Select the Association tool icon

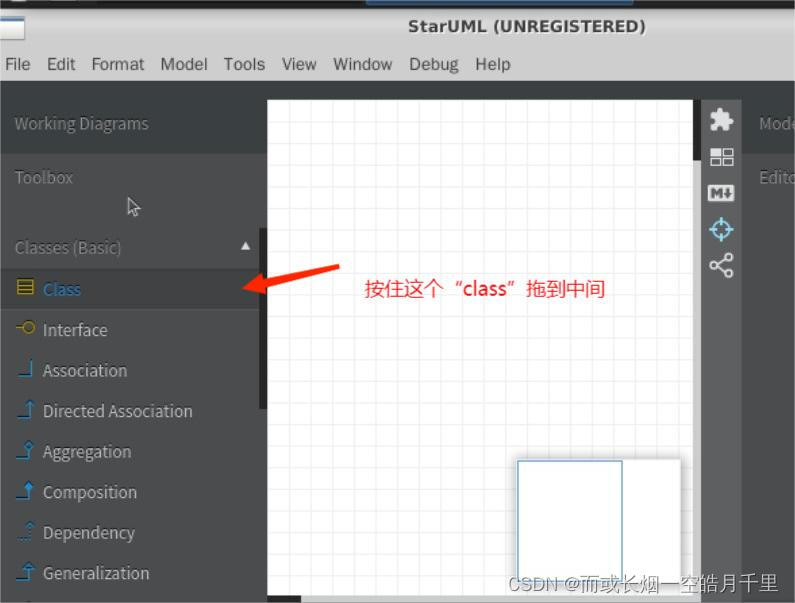click(25, 369)
